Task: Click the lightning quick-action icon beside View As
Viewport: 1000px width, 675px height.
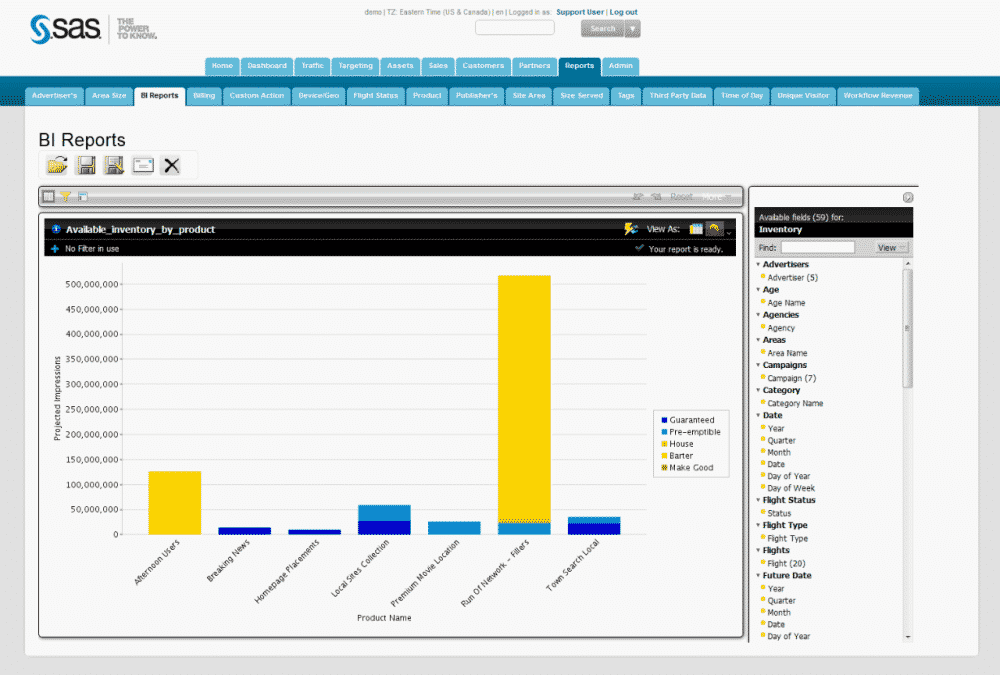Action: 631,229
